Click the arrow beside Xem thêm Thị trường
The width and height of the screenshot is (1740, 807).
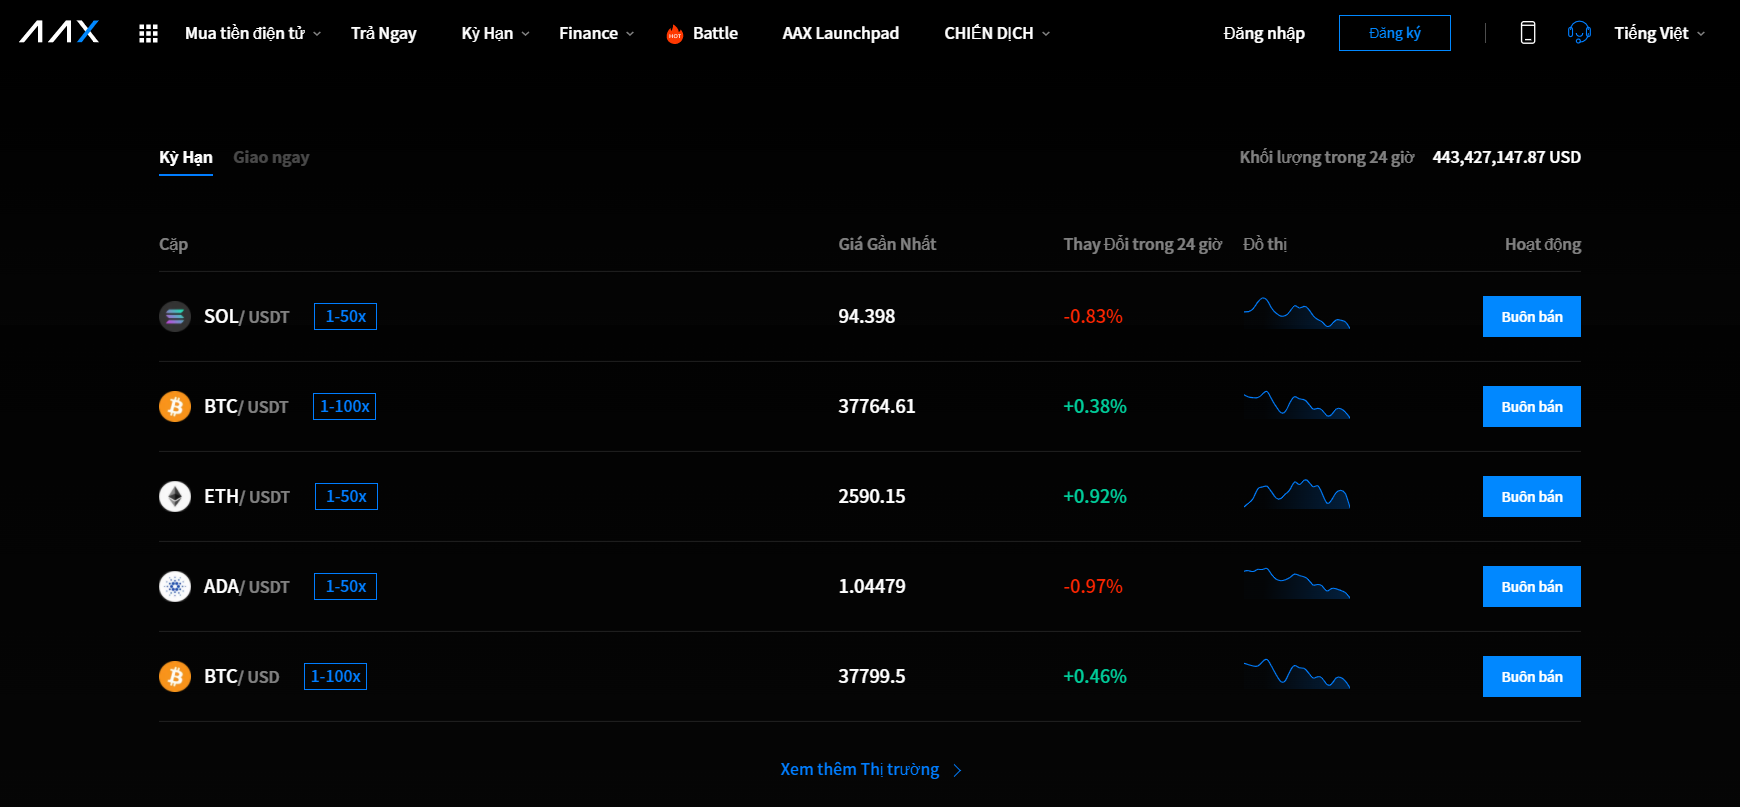pos(957,770)
